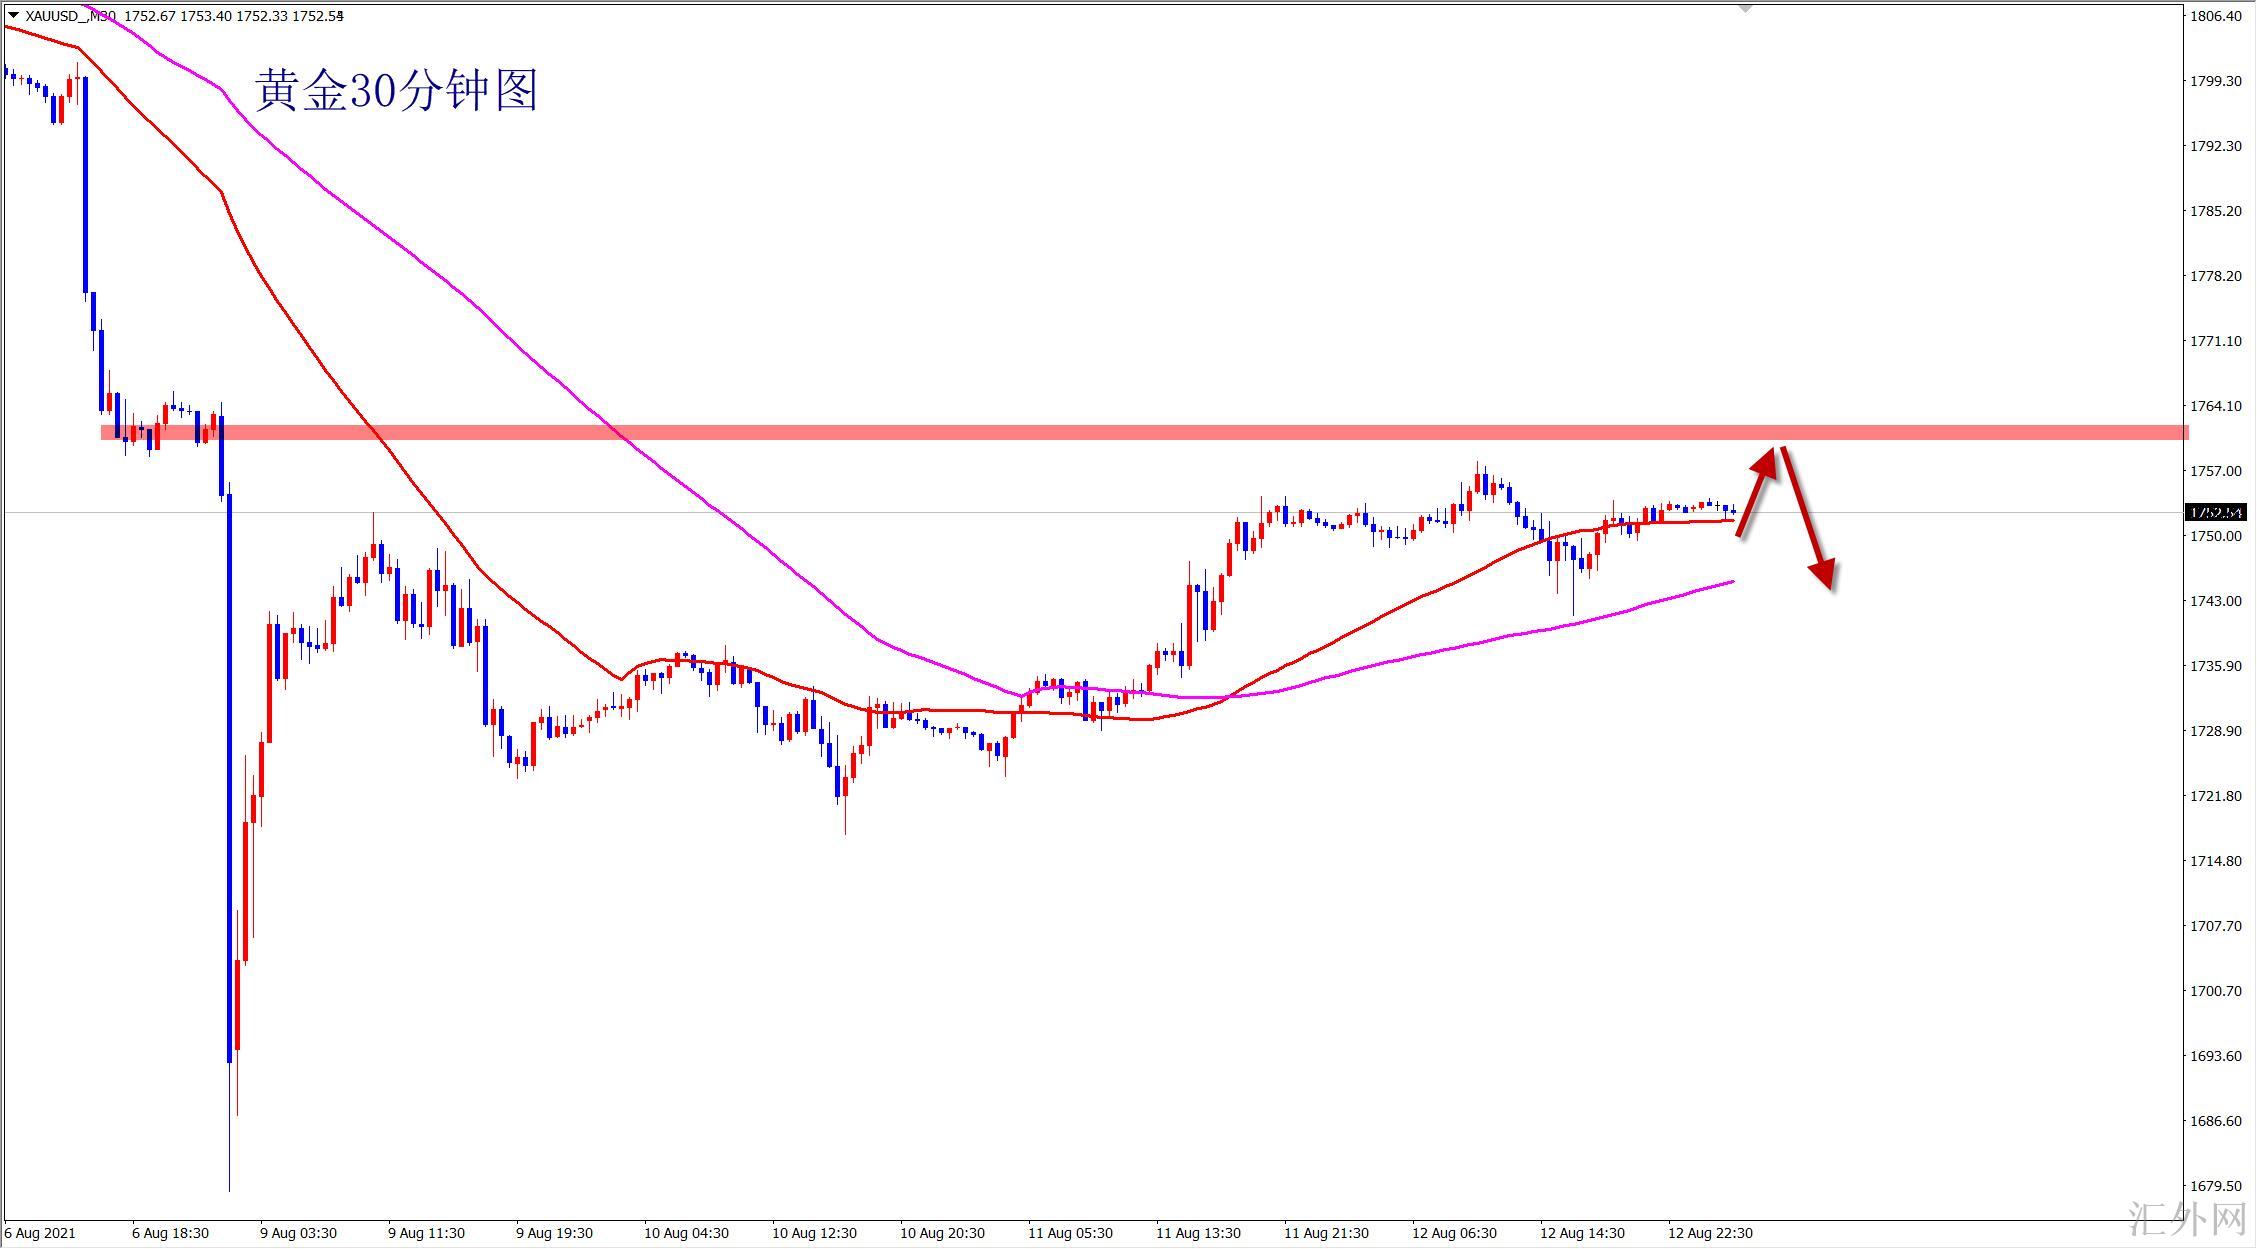Click the 12 Aug 06:30 time label

pos(1454,1233)
